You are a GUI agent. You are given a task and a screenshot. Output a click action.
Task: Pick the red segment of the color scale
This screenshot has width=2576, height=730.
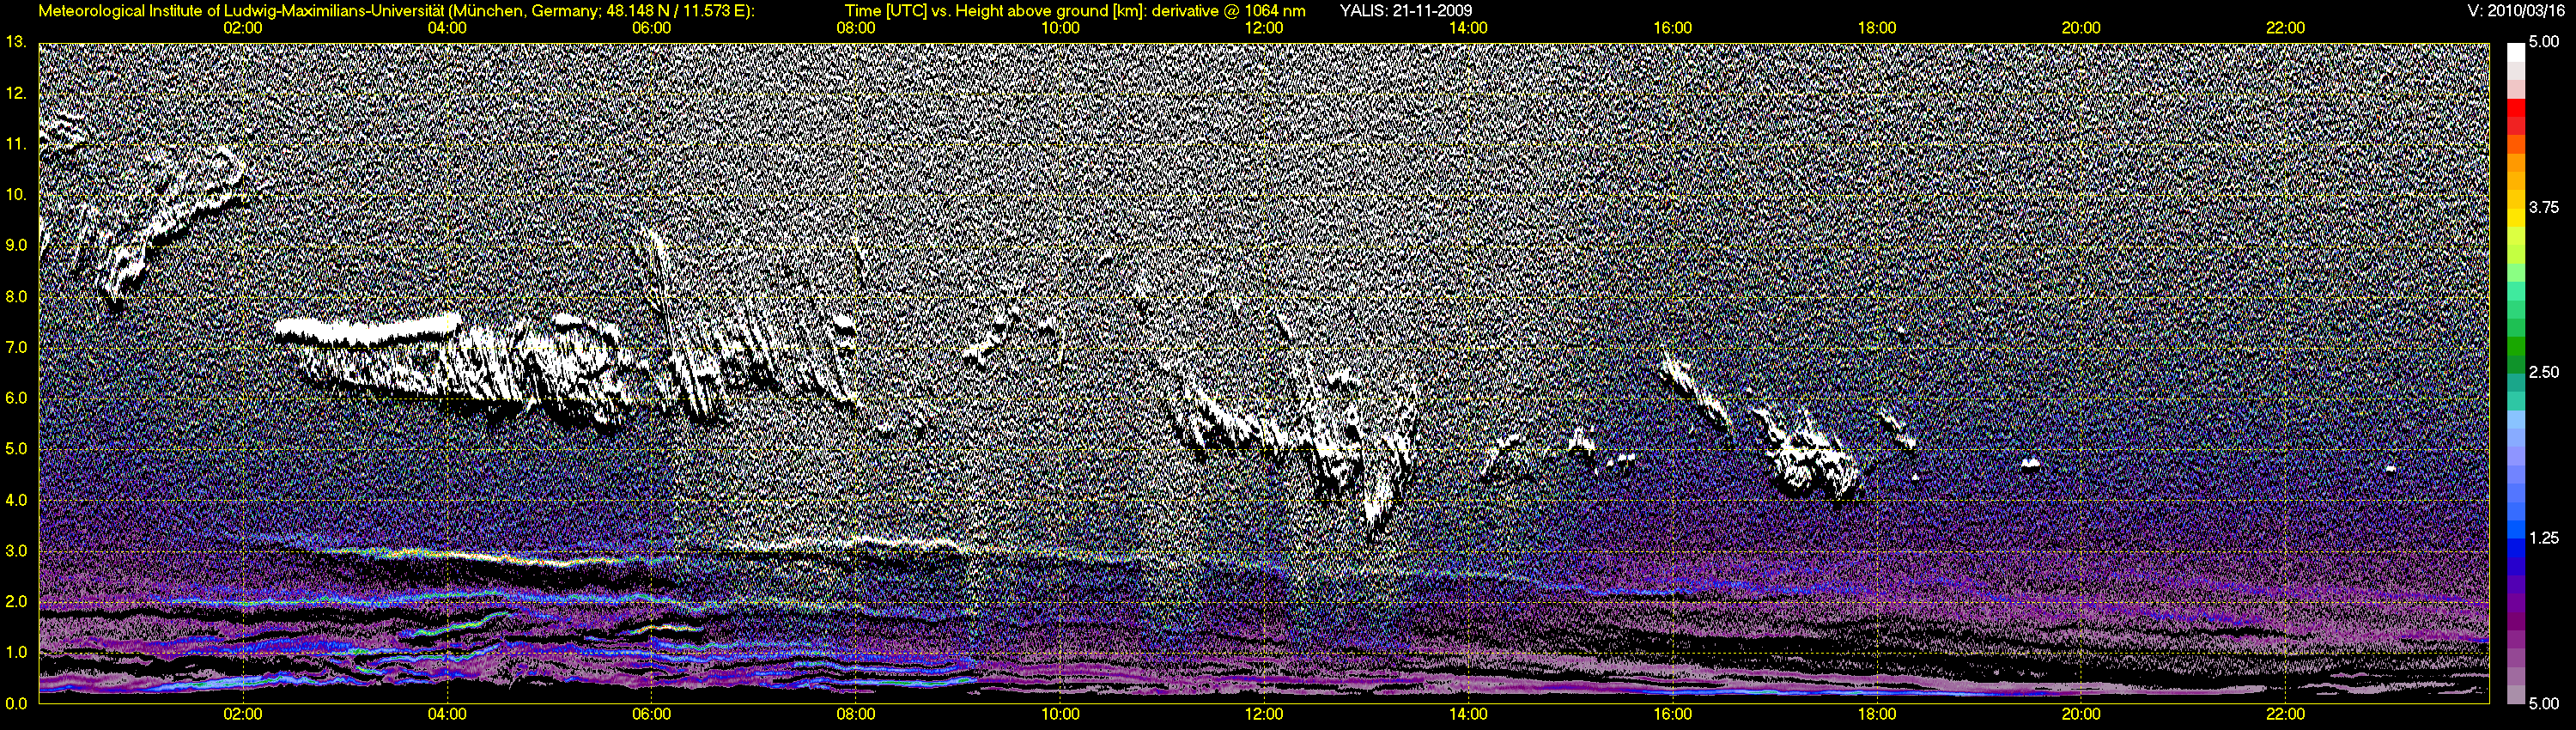pos(2515,110)
